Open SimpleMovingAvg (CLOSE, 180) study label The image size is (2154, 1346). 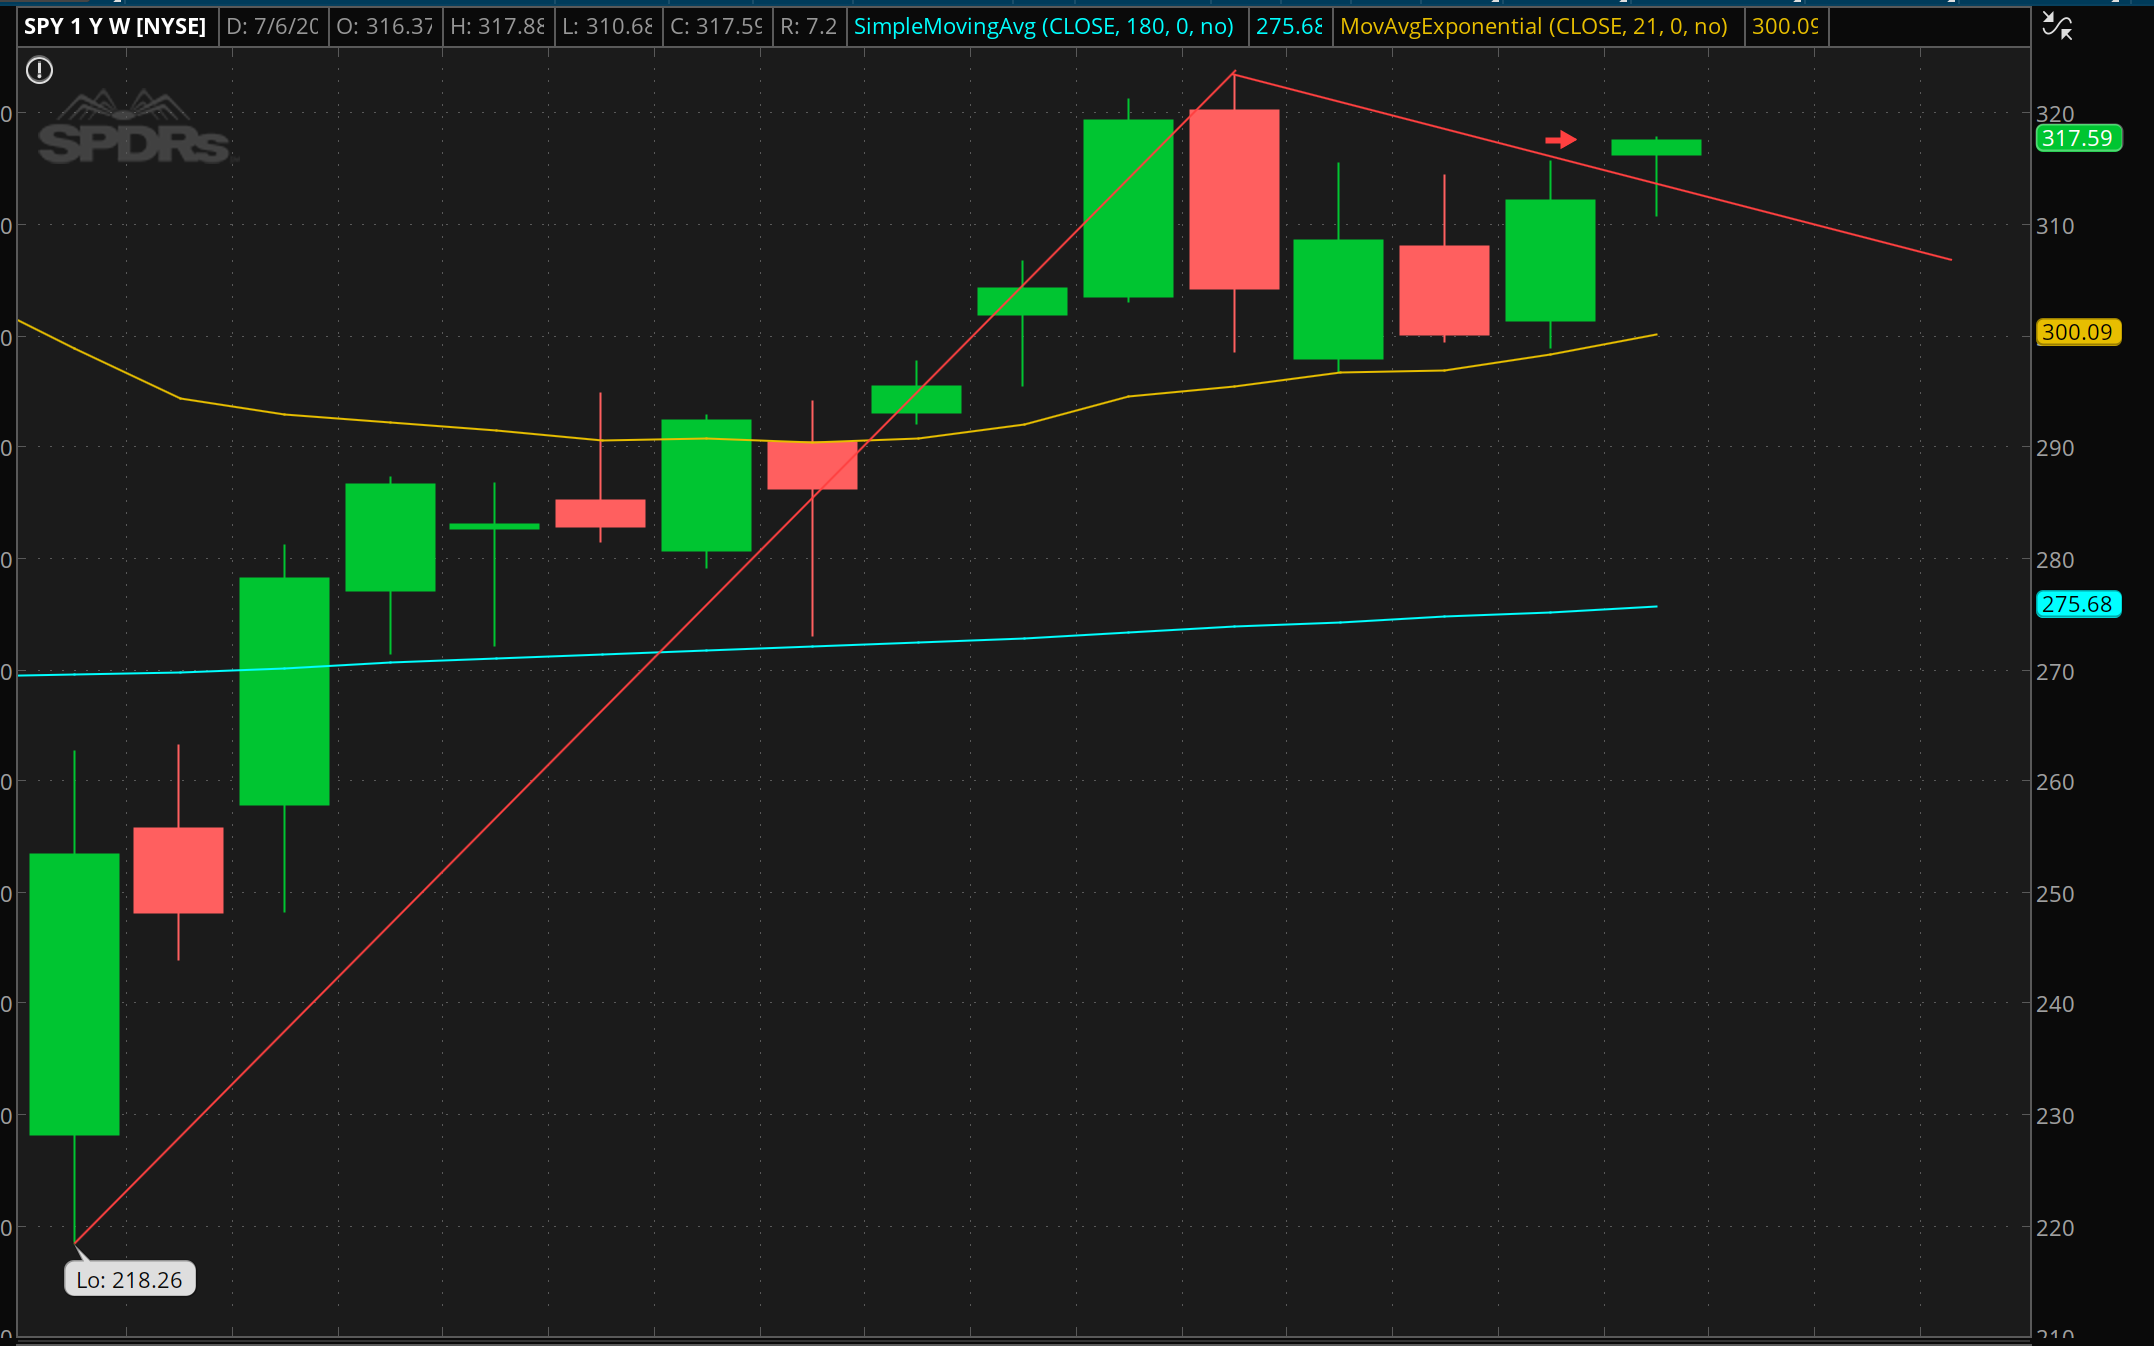(1043, 26)
